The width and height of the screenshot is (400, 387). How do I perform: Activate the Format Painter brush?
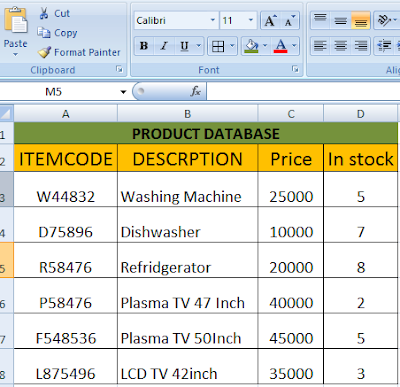[44, 52]
